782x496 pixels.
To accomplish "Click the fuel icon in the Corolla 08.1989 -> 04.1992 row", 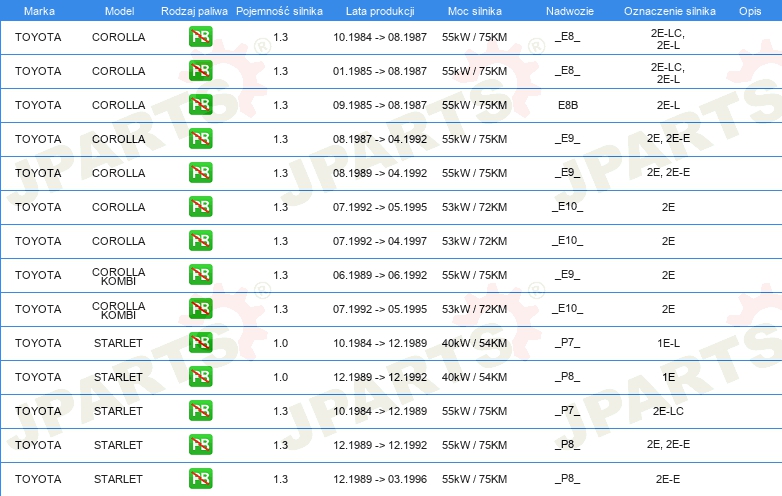I will [200, 172].
